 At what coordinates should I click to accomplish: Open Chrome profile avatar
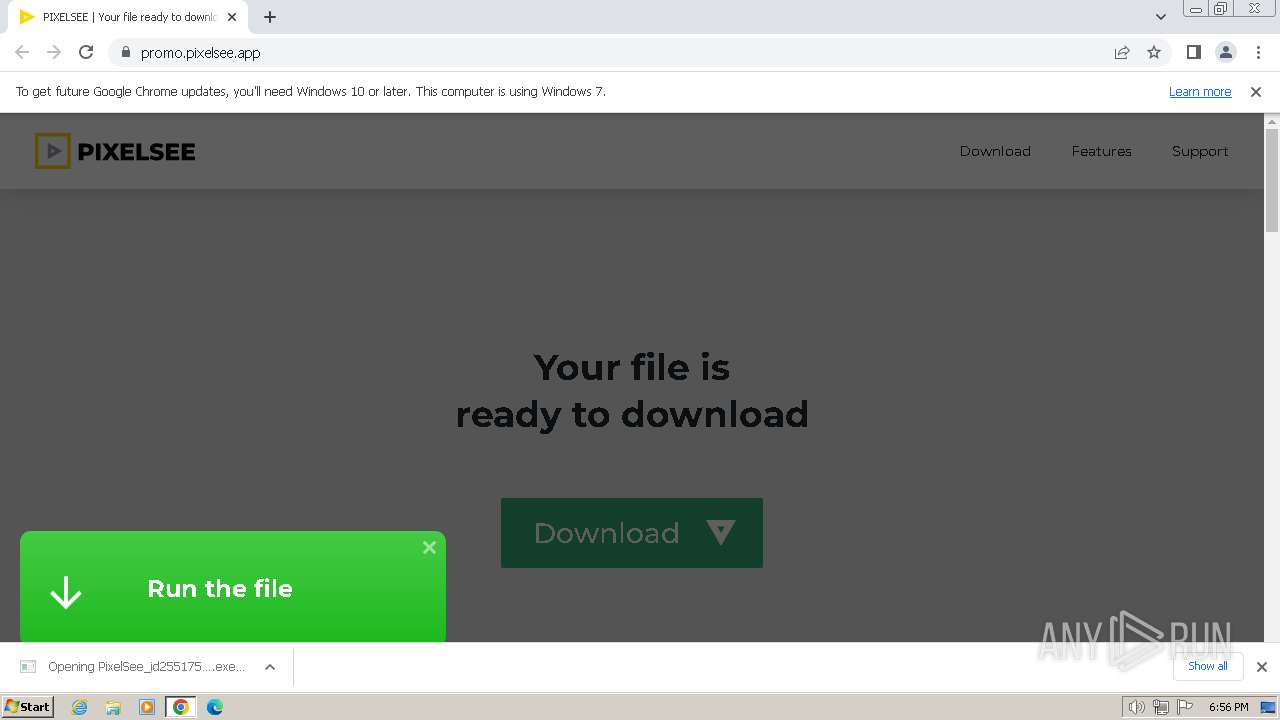coord(1225,52)
